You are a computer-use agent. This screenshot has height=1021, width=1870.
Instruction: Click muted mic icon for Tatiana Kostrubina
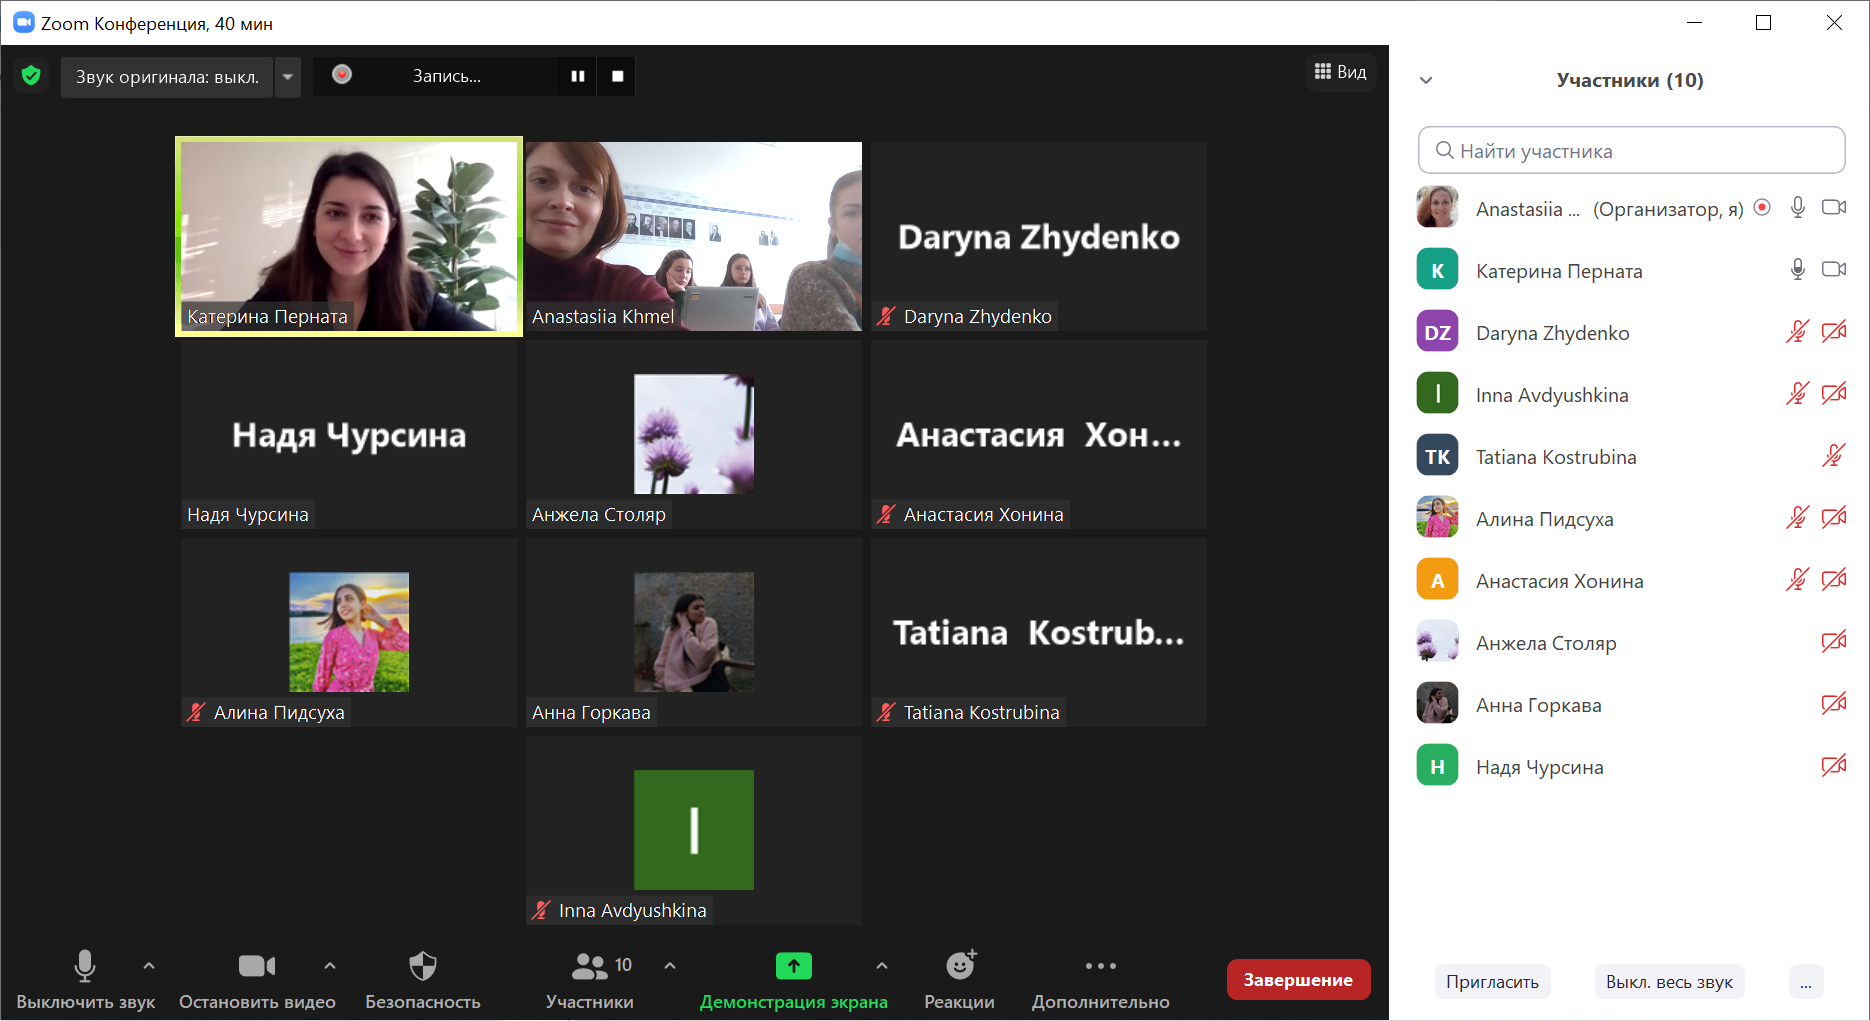[x=1834, y=456]
